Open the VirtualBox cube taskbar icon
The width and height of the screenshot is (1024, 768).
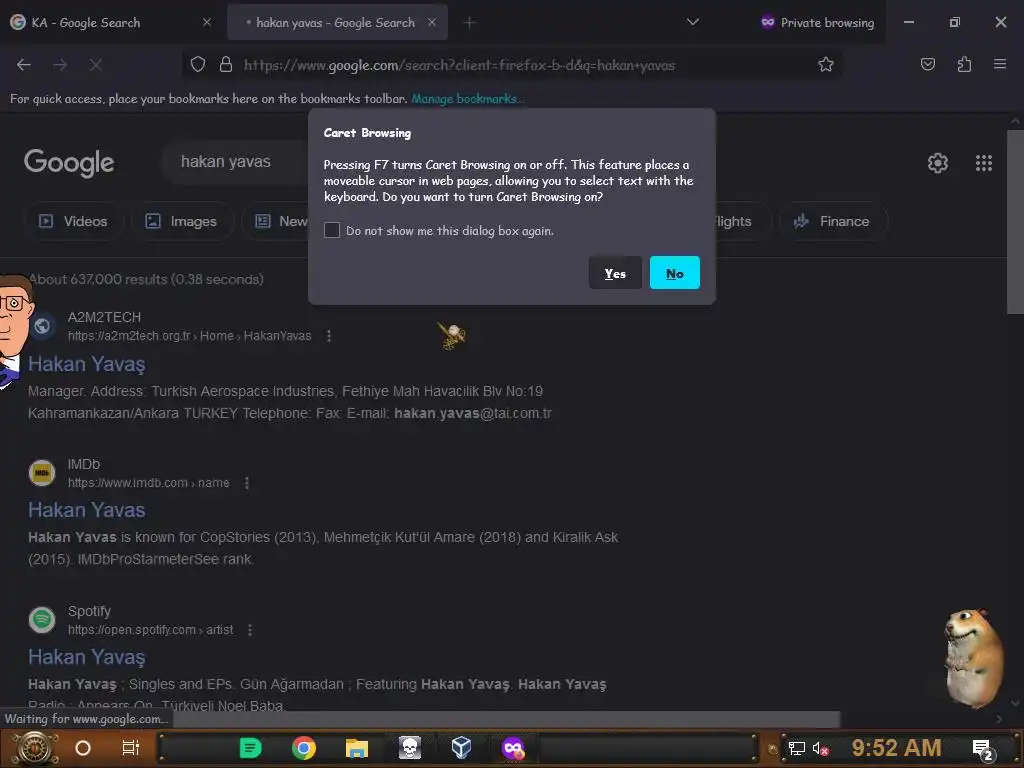click(x=461, y=748)
